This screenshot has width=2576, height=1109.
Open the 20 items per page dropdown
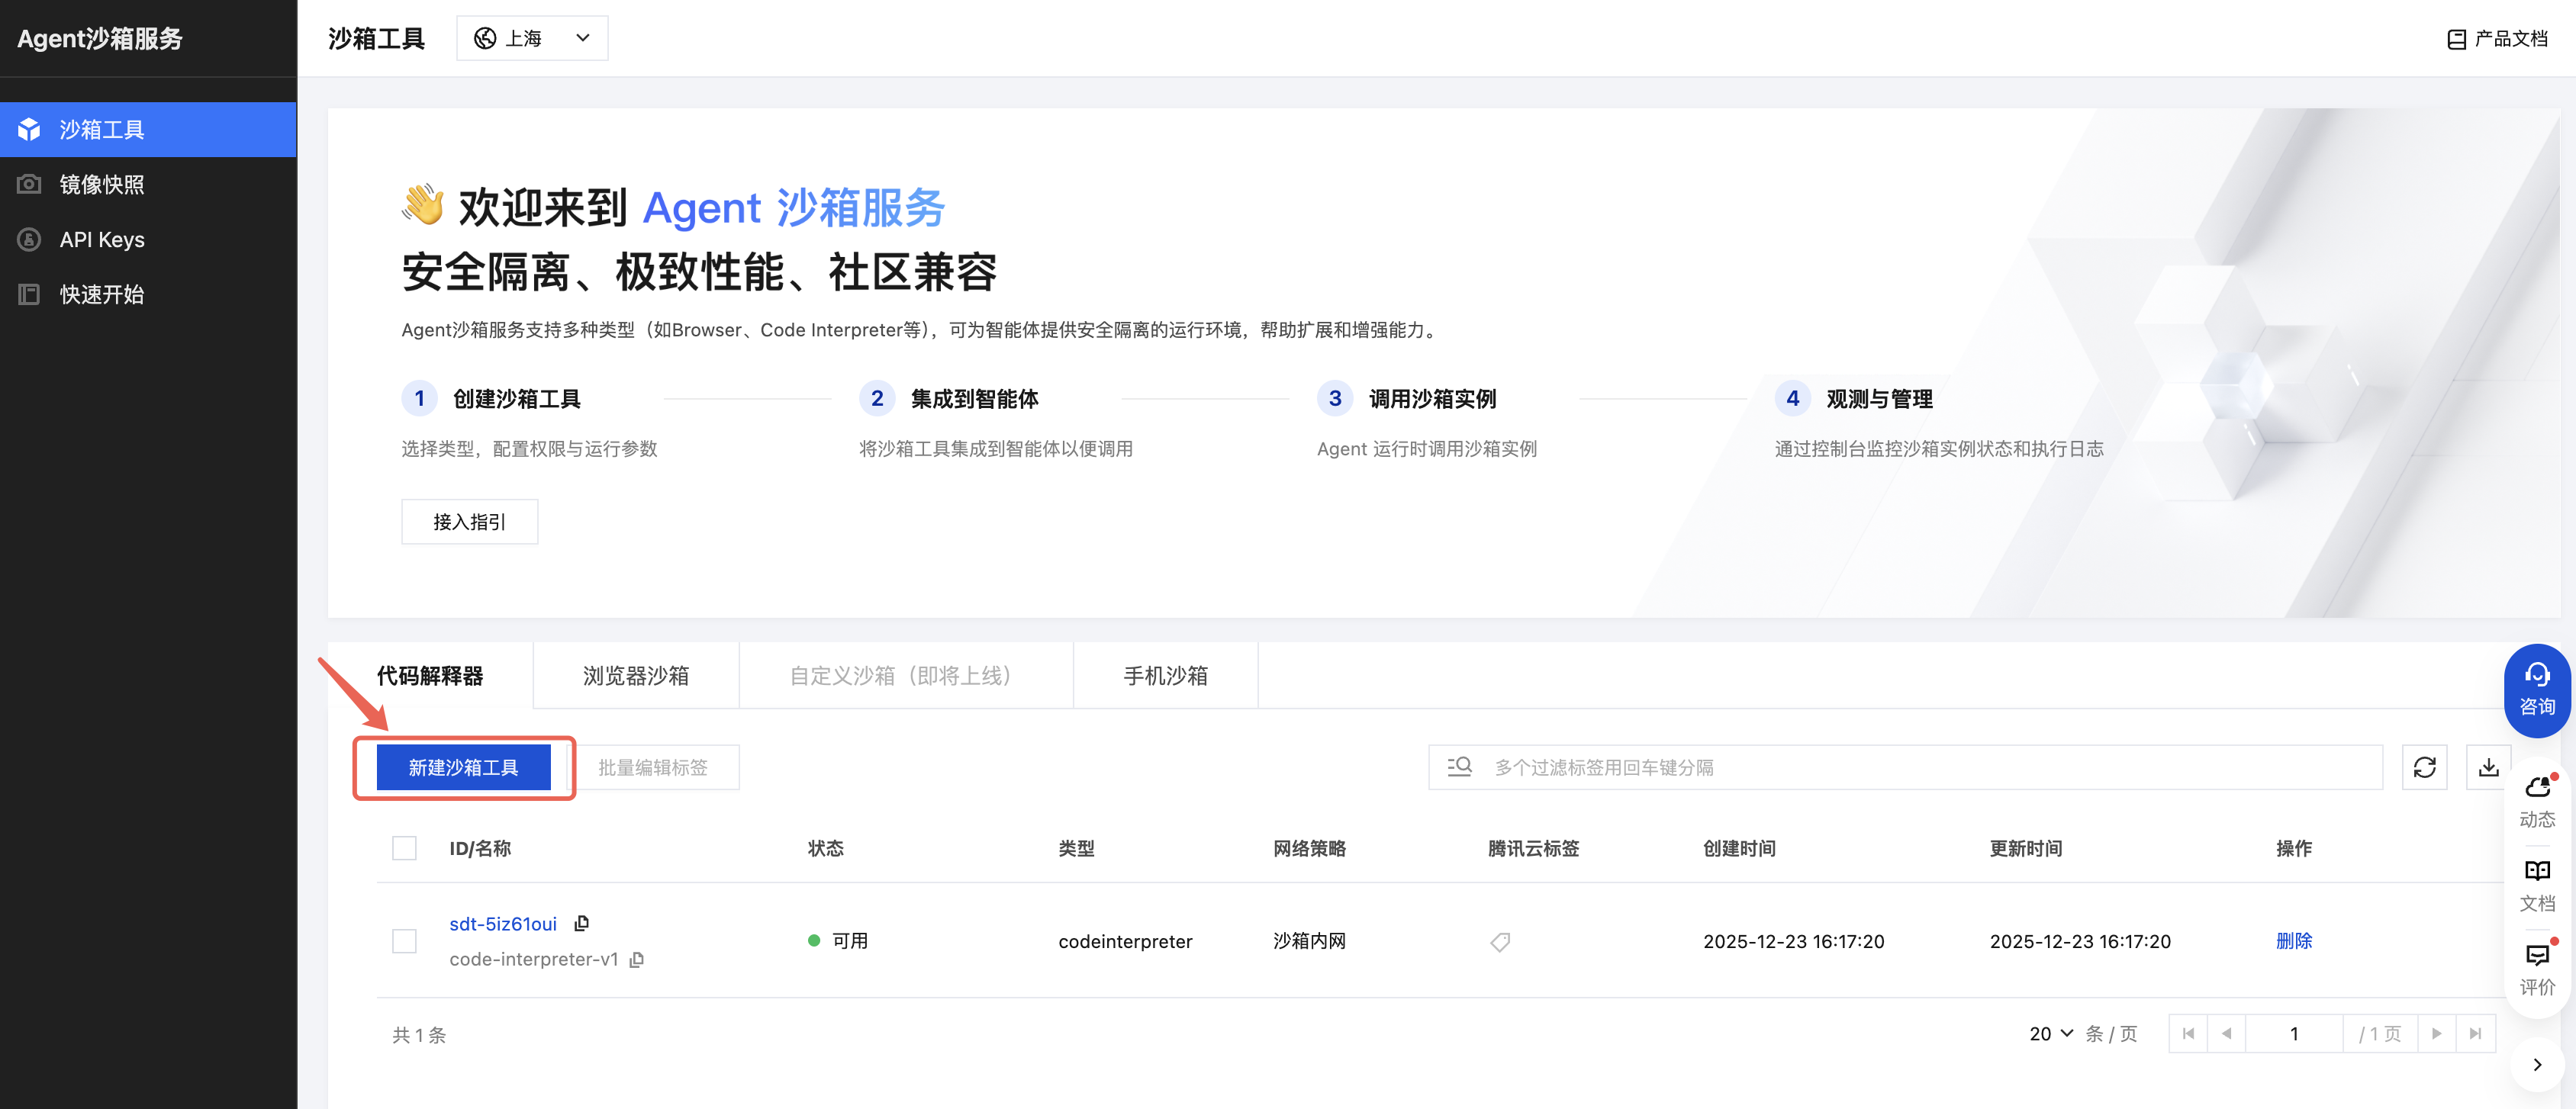click(2050, 1033)
